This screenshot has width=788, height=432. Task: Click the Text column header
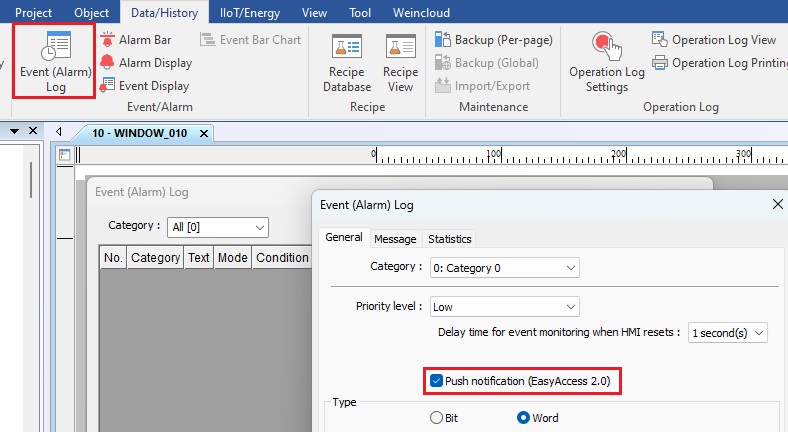point(199,257)
